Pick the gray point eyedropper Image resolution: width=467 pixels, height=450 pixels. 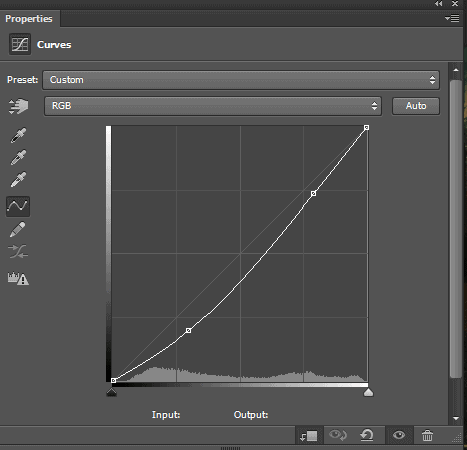click(18, 157)
